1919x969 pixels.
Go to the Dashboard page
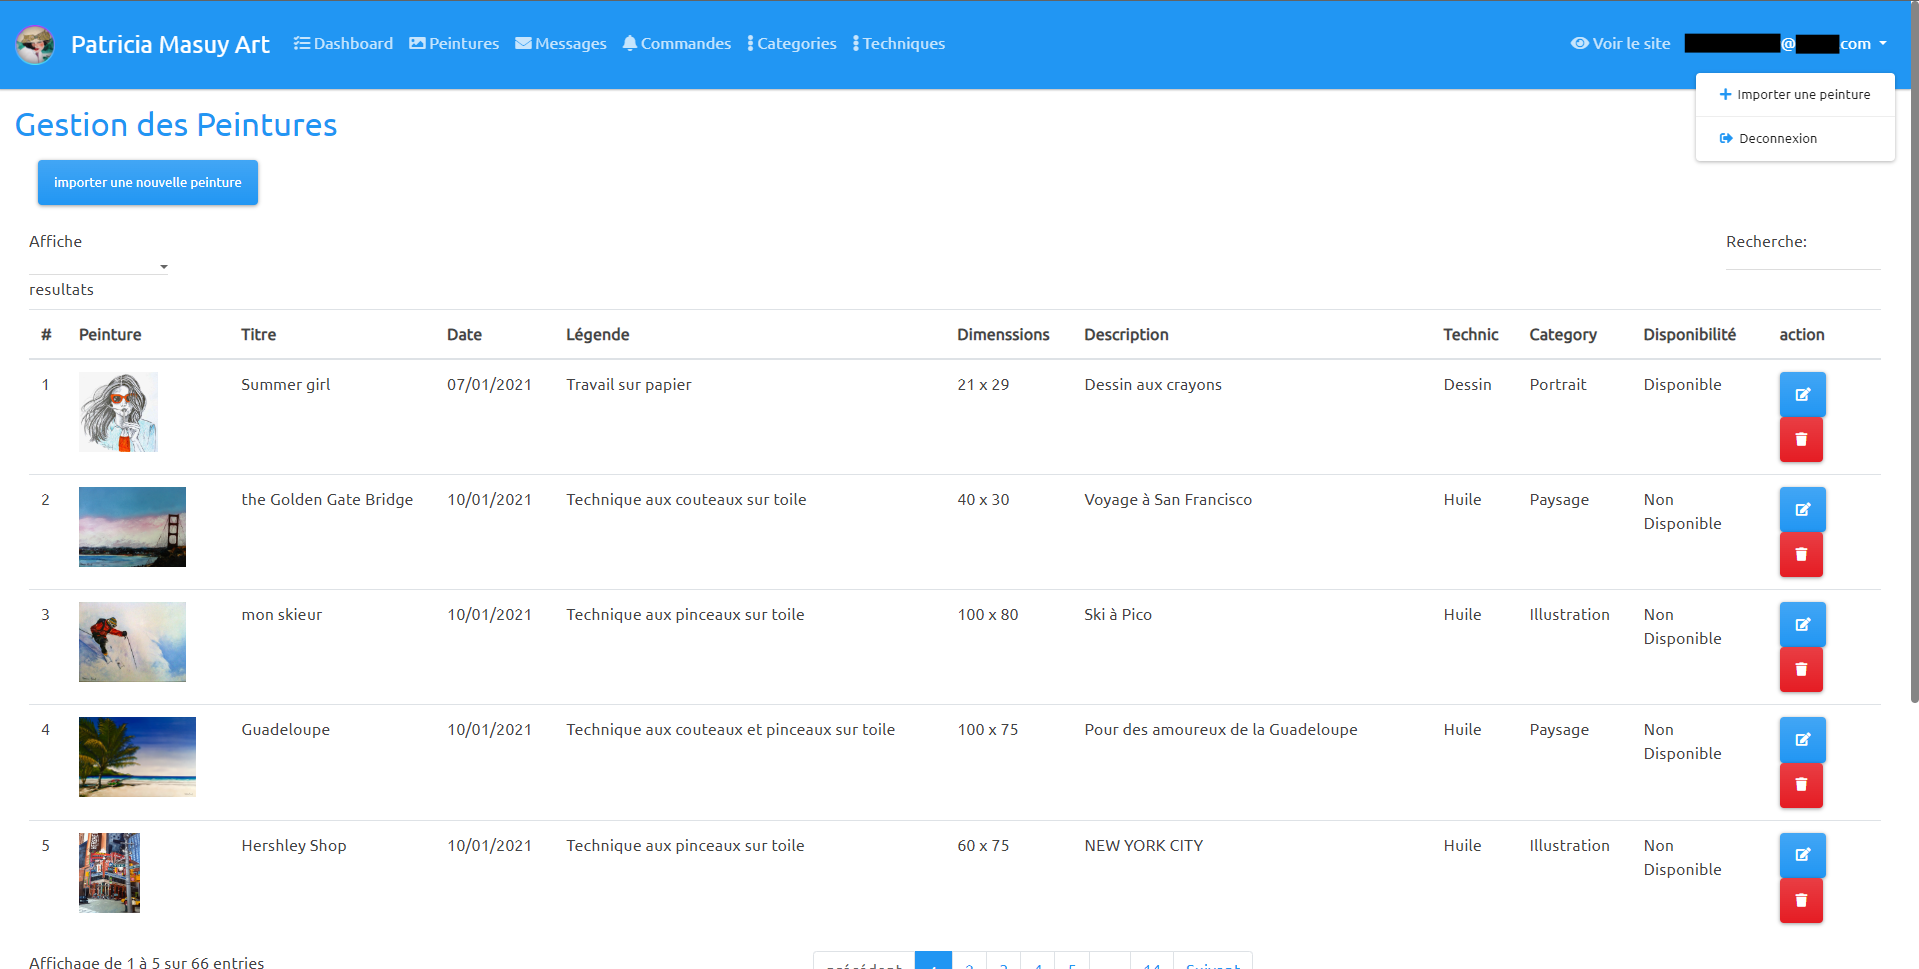coord(343,44)
